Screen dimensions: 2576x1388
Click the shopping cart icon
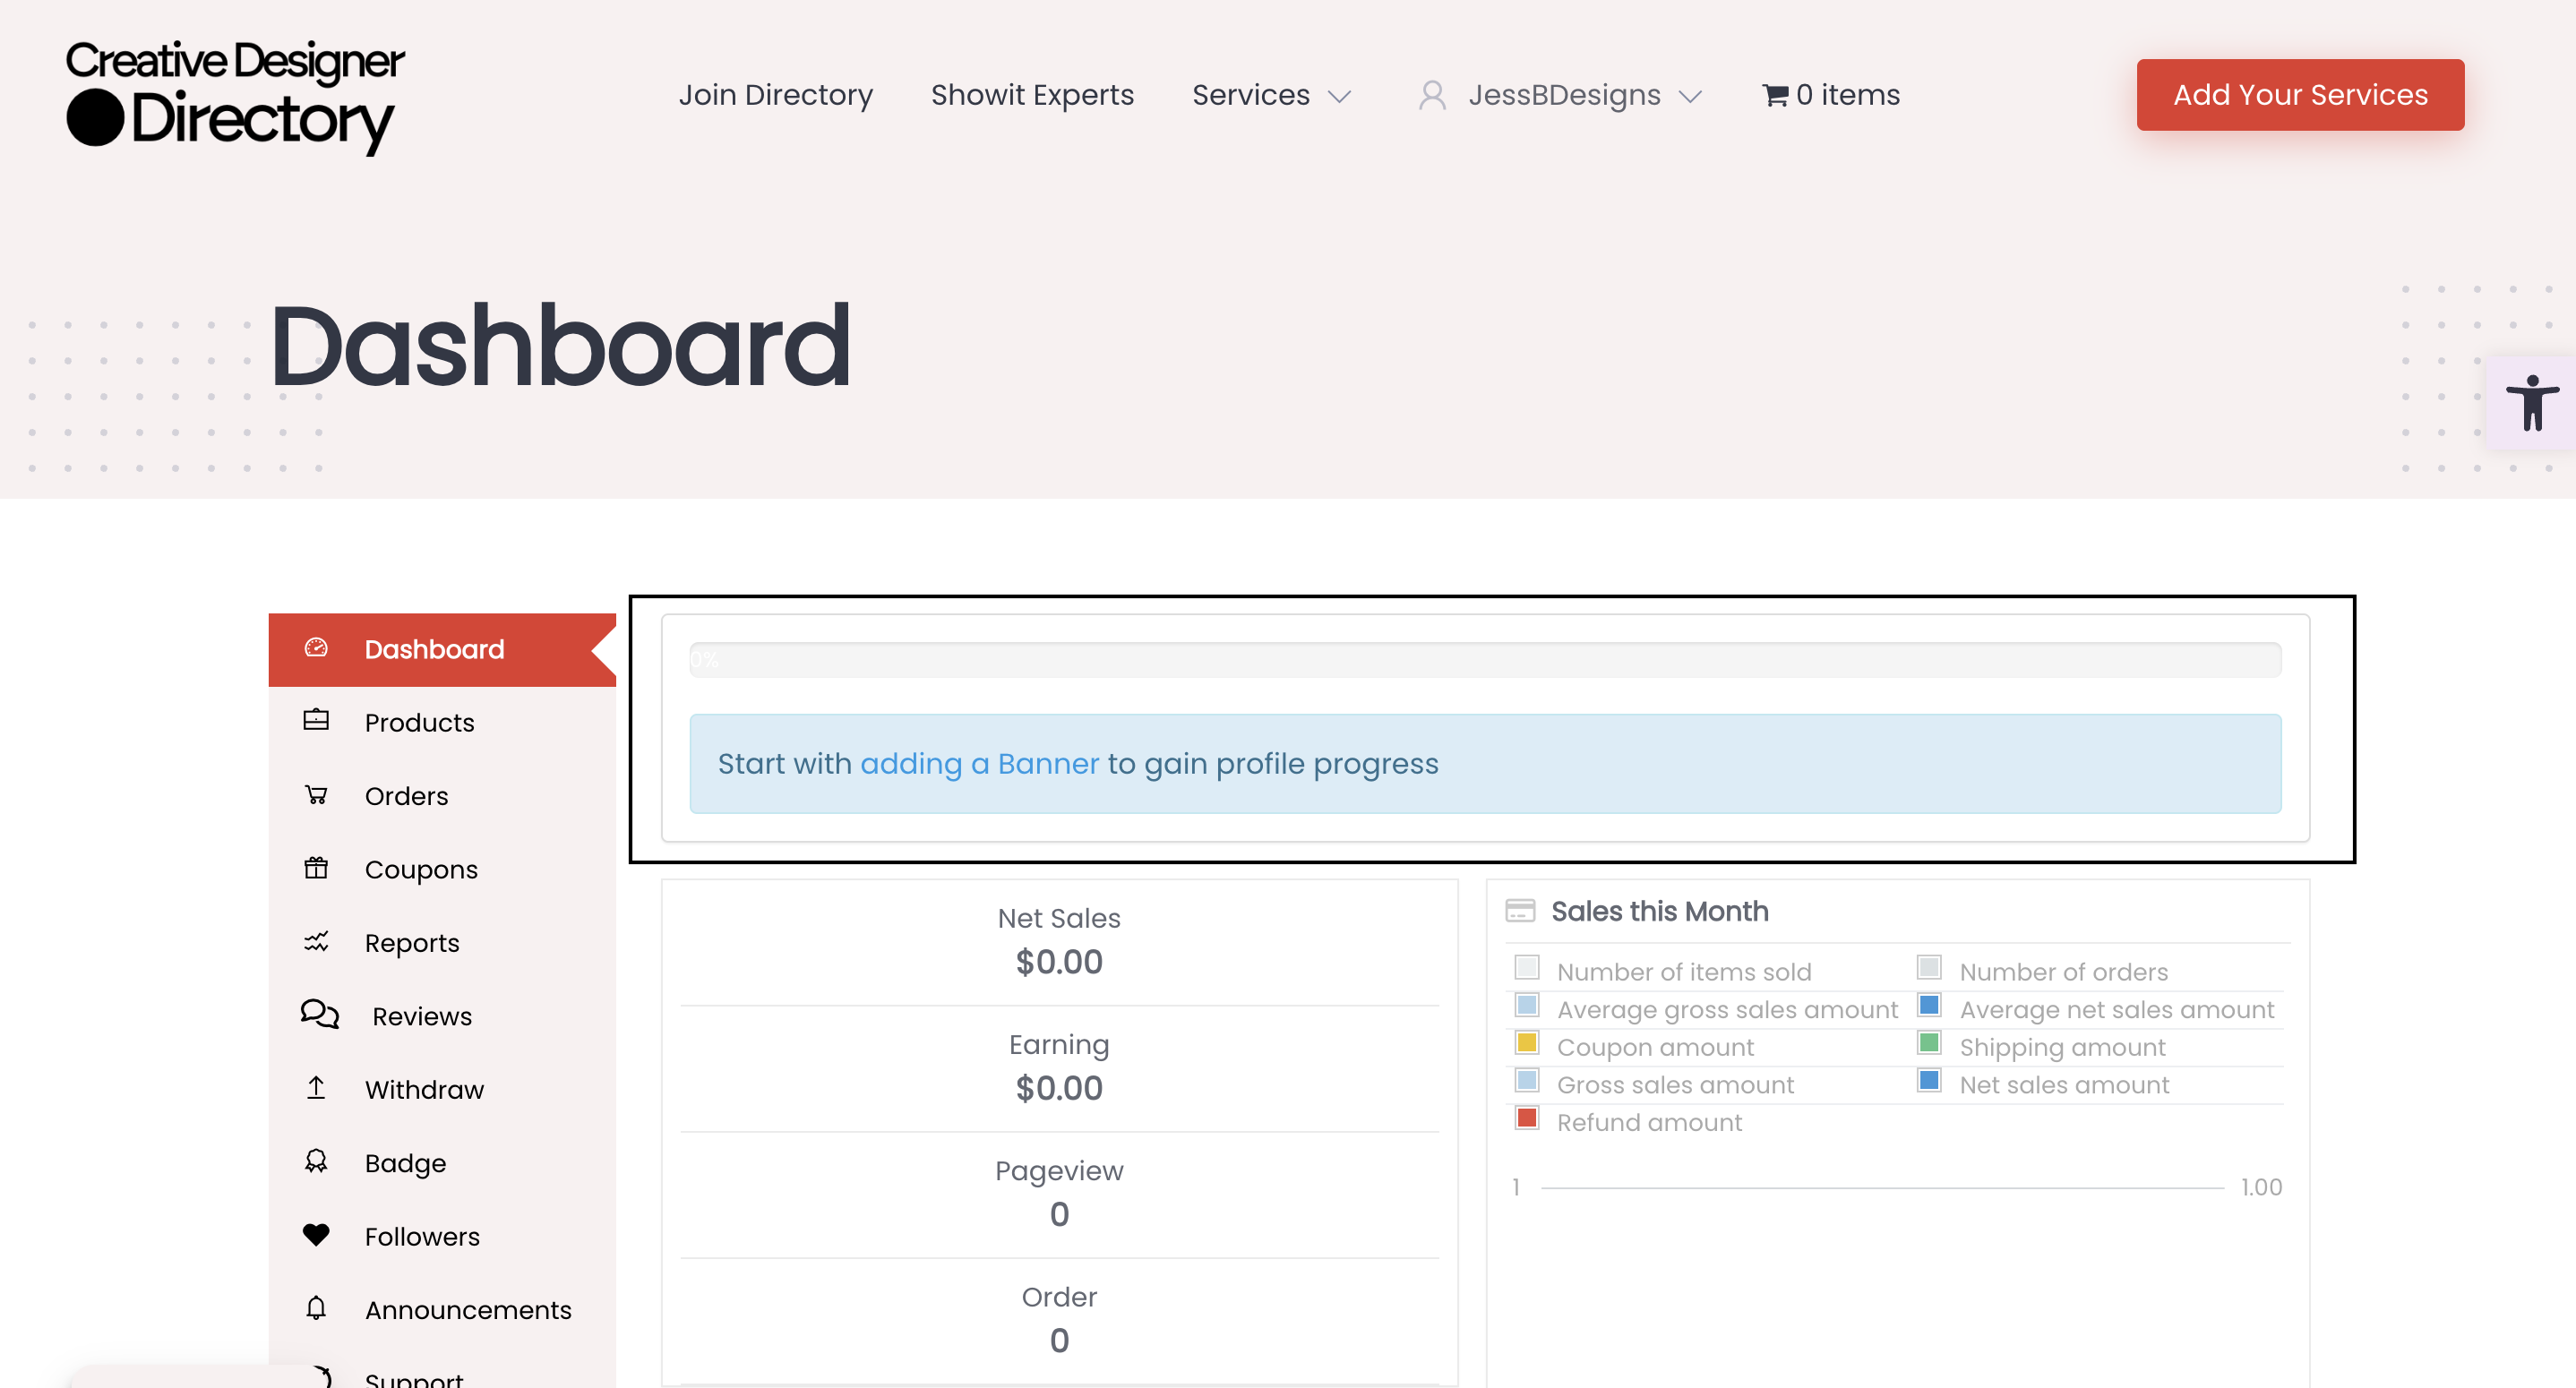(1775, 95)
